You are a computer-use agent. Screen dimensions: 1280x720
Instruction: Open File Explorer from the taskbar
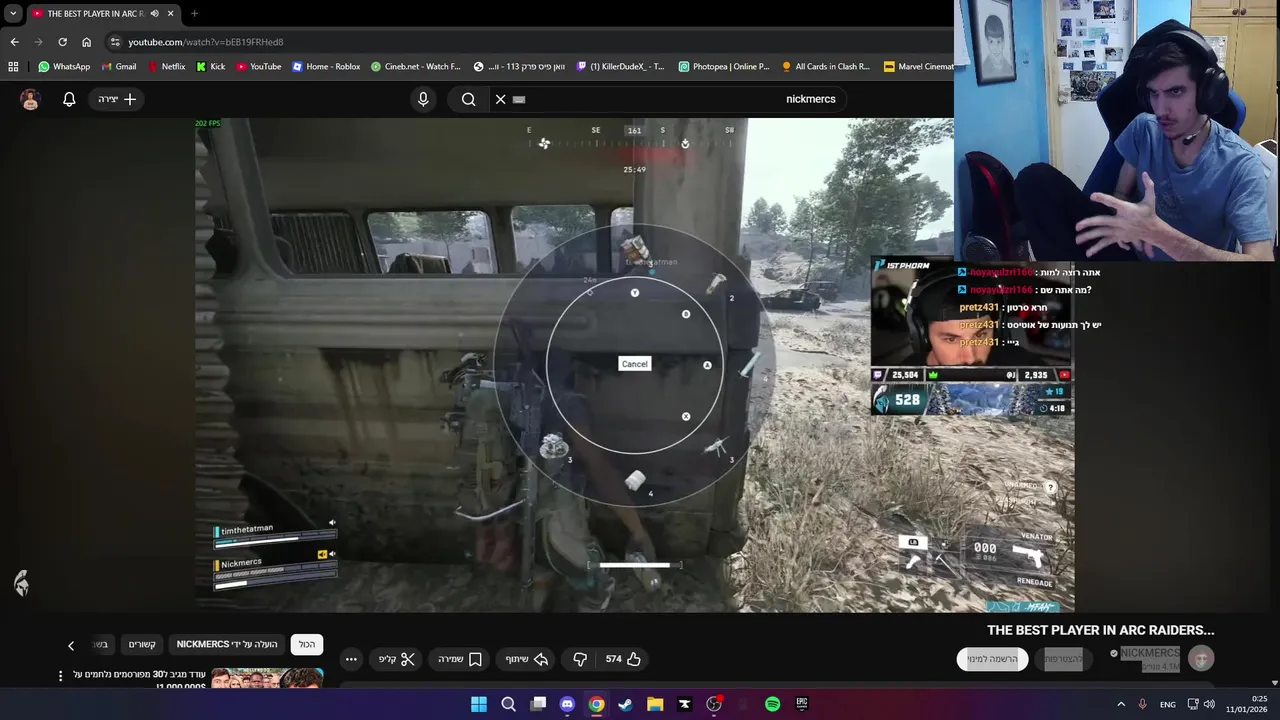click(x=655, y=704)
